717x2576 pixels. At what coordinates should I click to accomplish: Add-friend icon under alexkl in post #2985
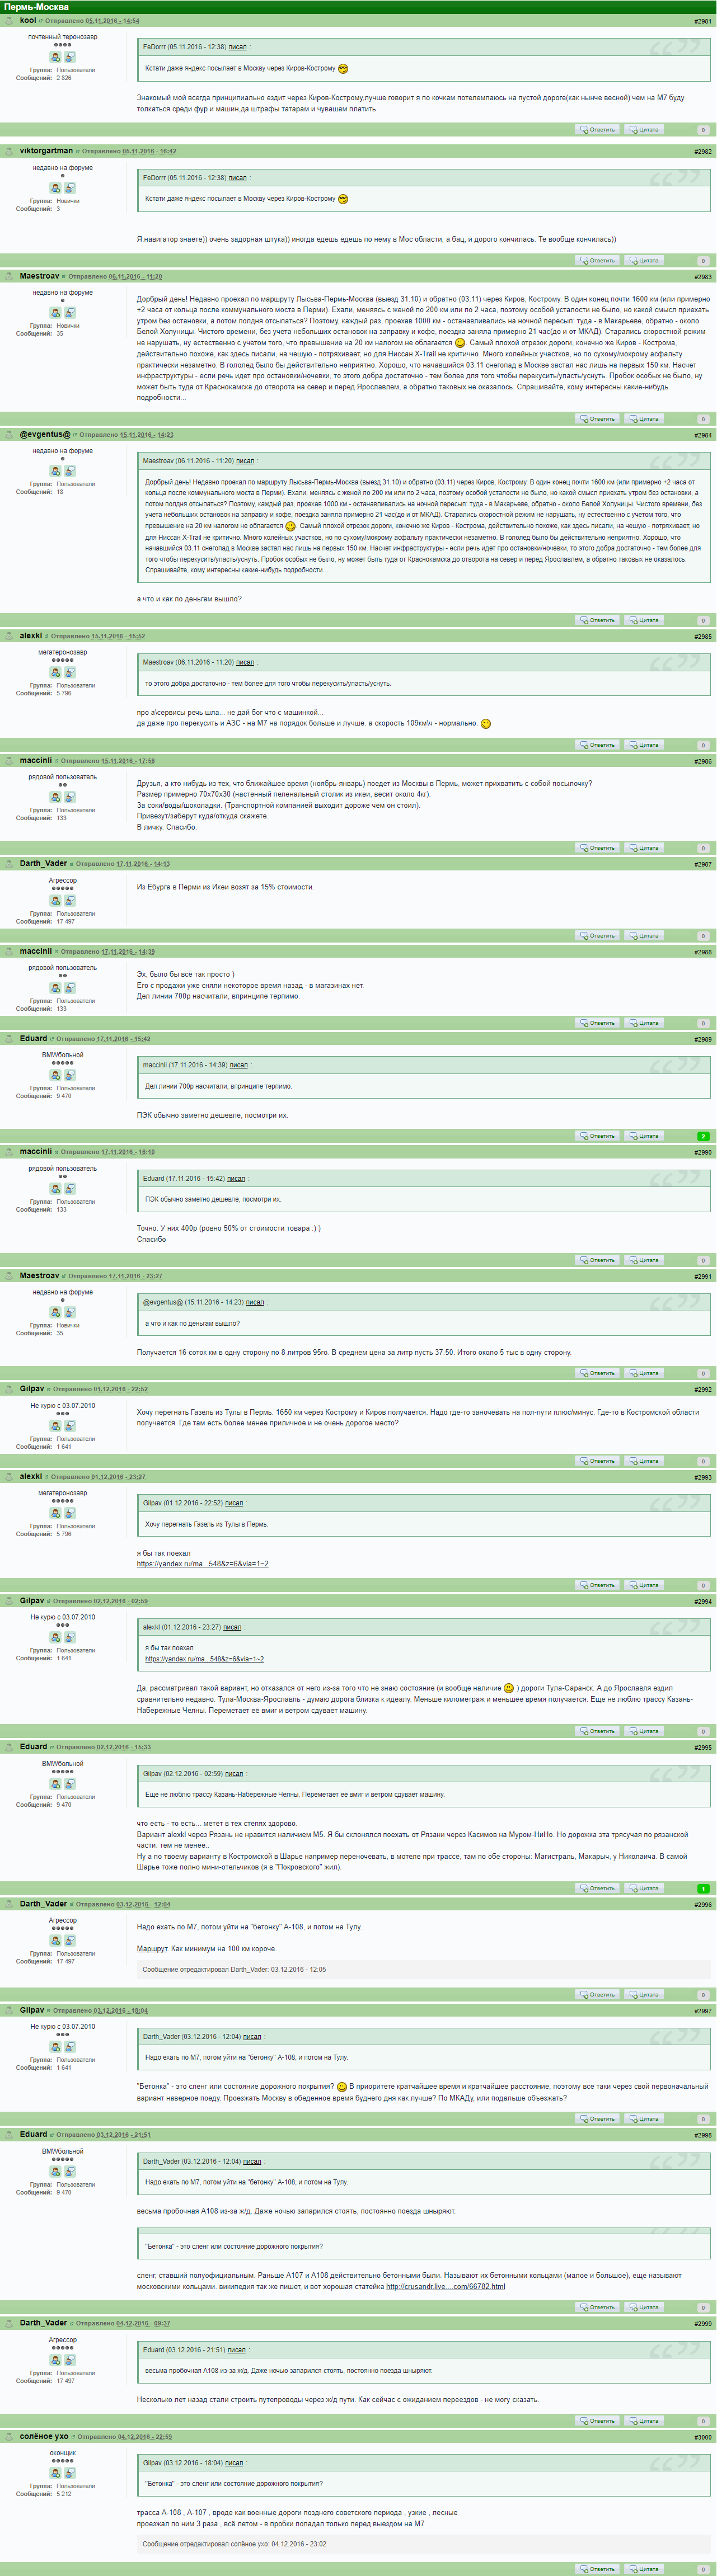click(x=56, y=672)
